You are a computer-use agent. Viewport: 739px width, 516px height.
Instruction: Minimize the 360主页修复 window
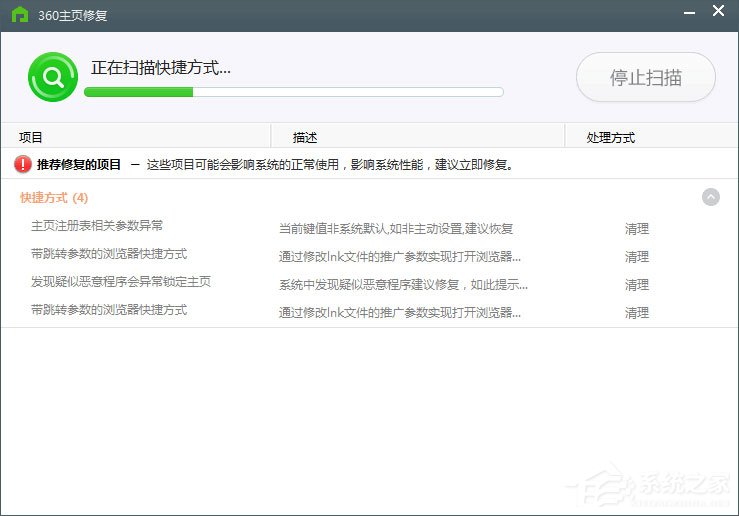click(x=690, y=12)
